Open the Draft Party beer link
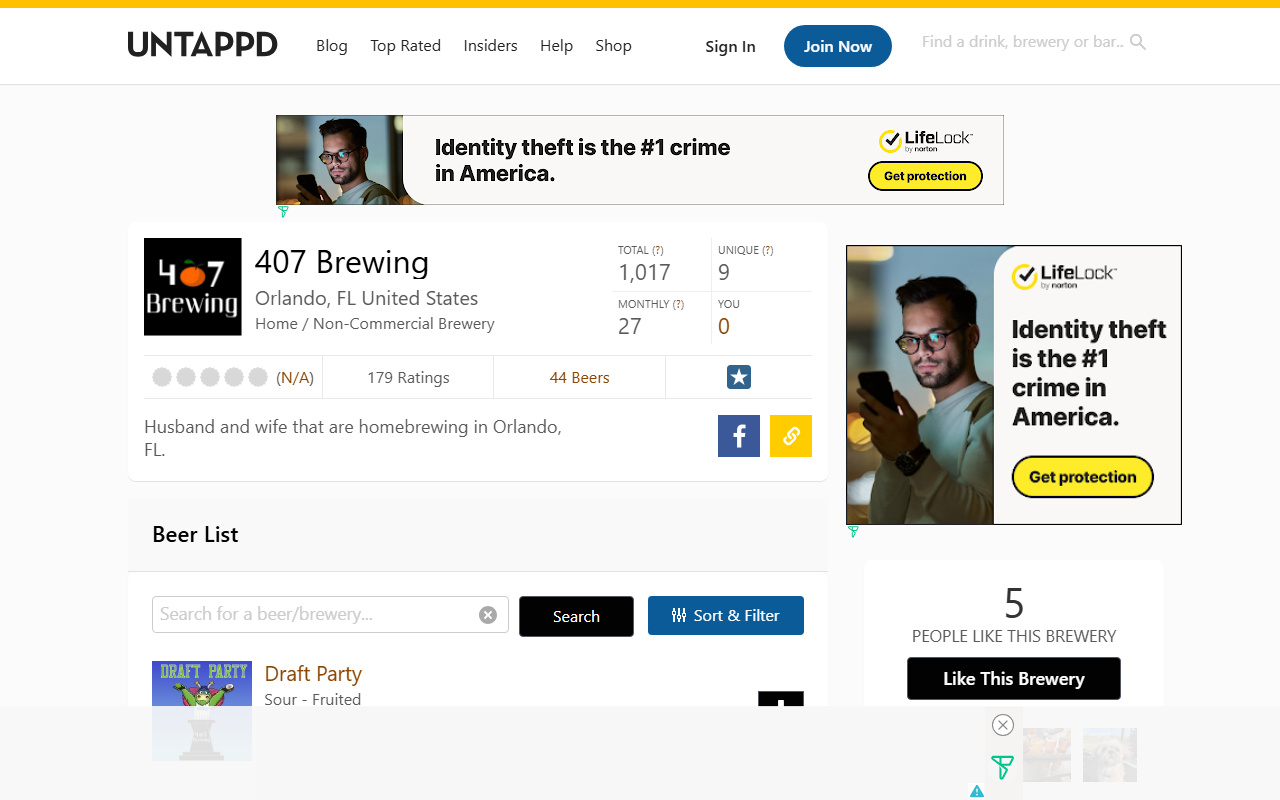Screen dimensions: 1280x800 pyautogui.click(x=313, y=673)
